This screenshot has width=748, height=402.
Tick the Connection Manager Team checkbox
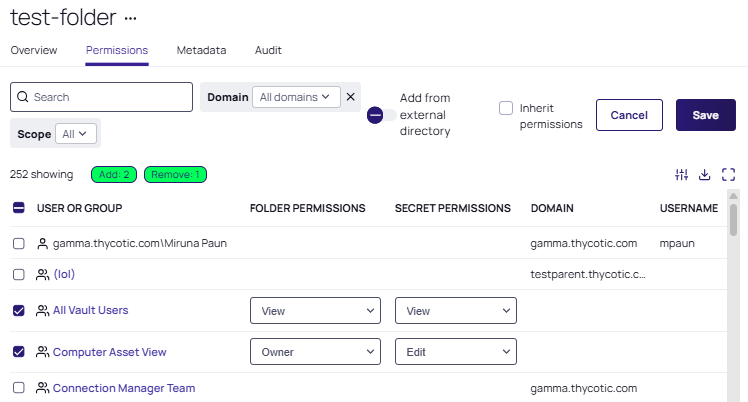[x=19, y=388]
